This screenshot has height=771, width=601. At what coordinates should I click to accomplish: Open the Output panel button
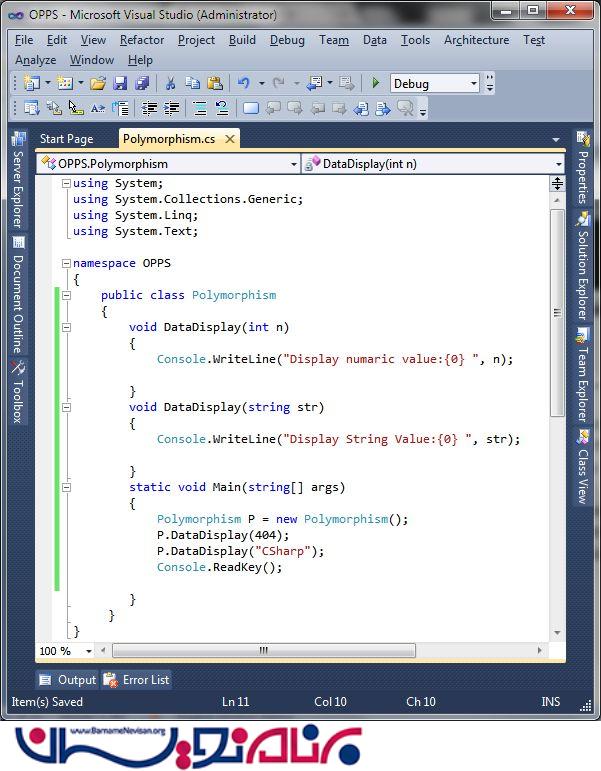tap(68, 680)
